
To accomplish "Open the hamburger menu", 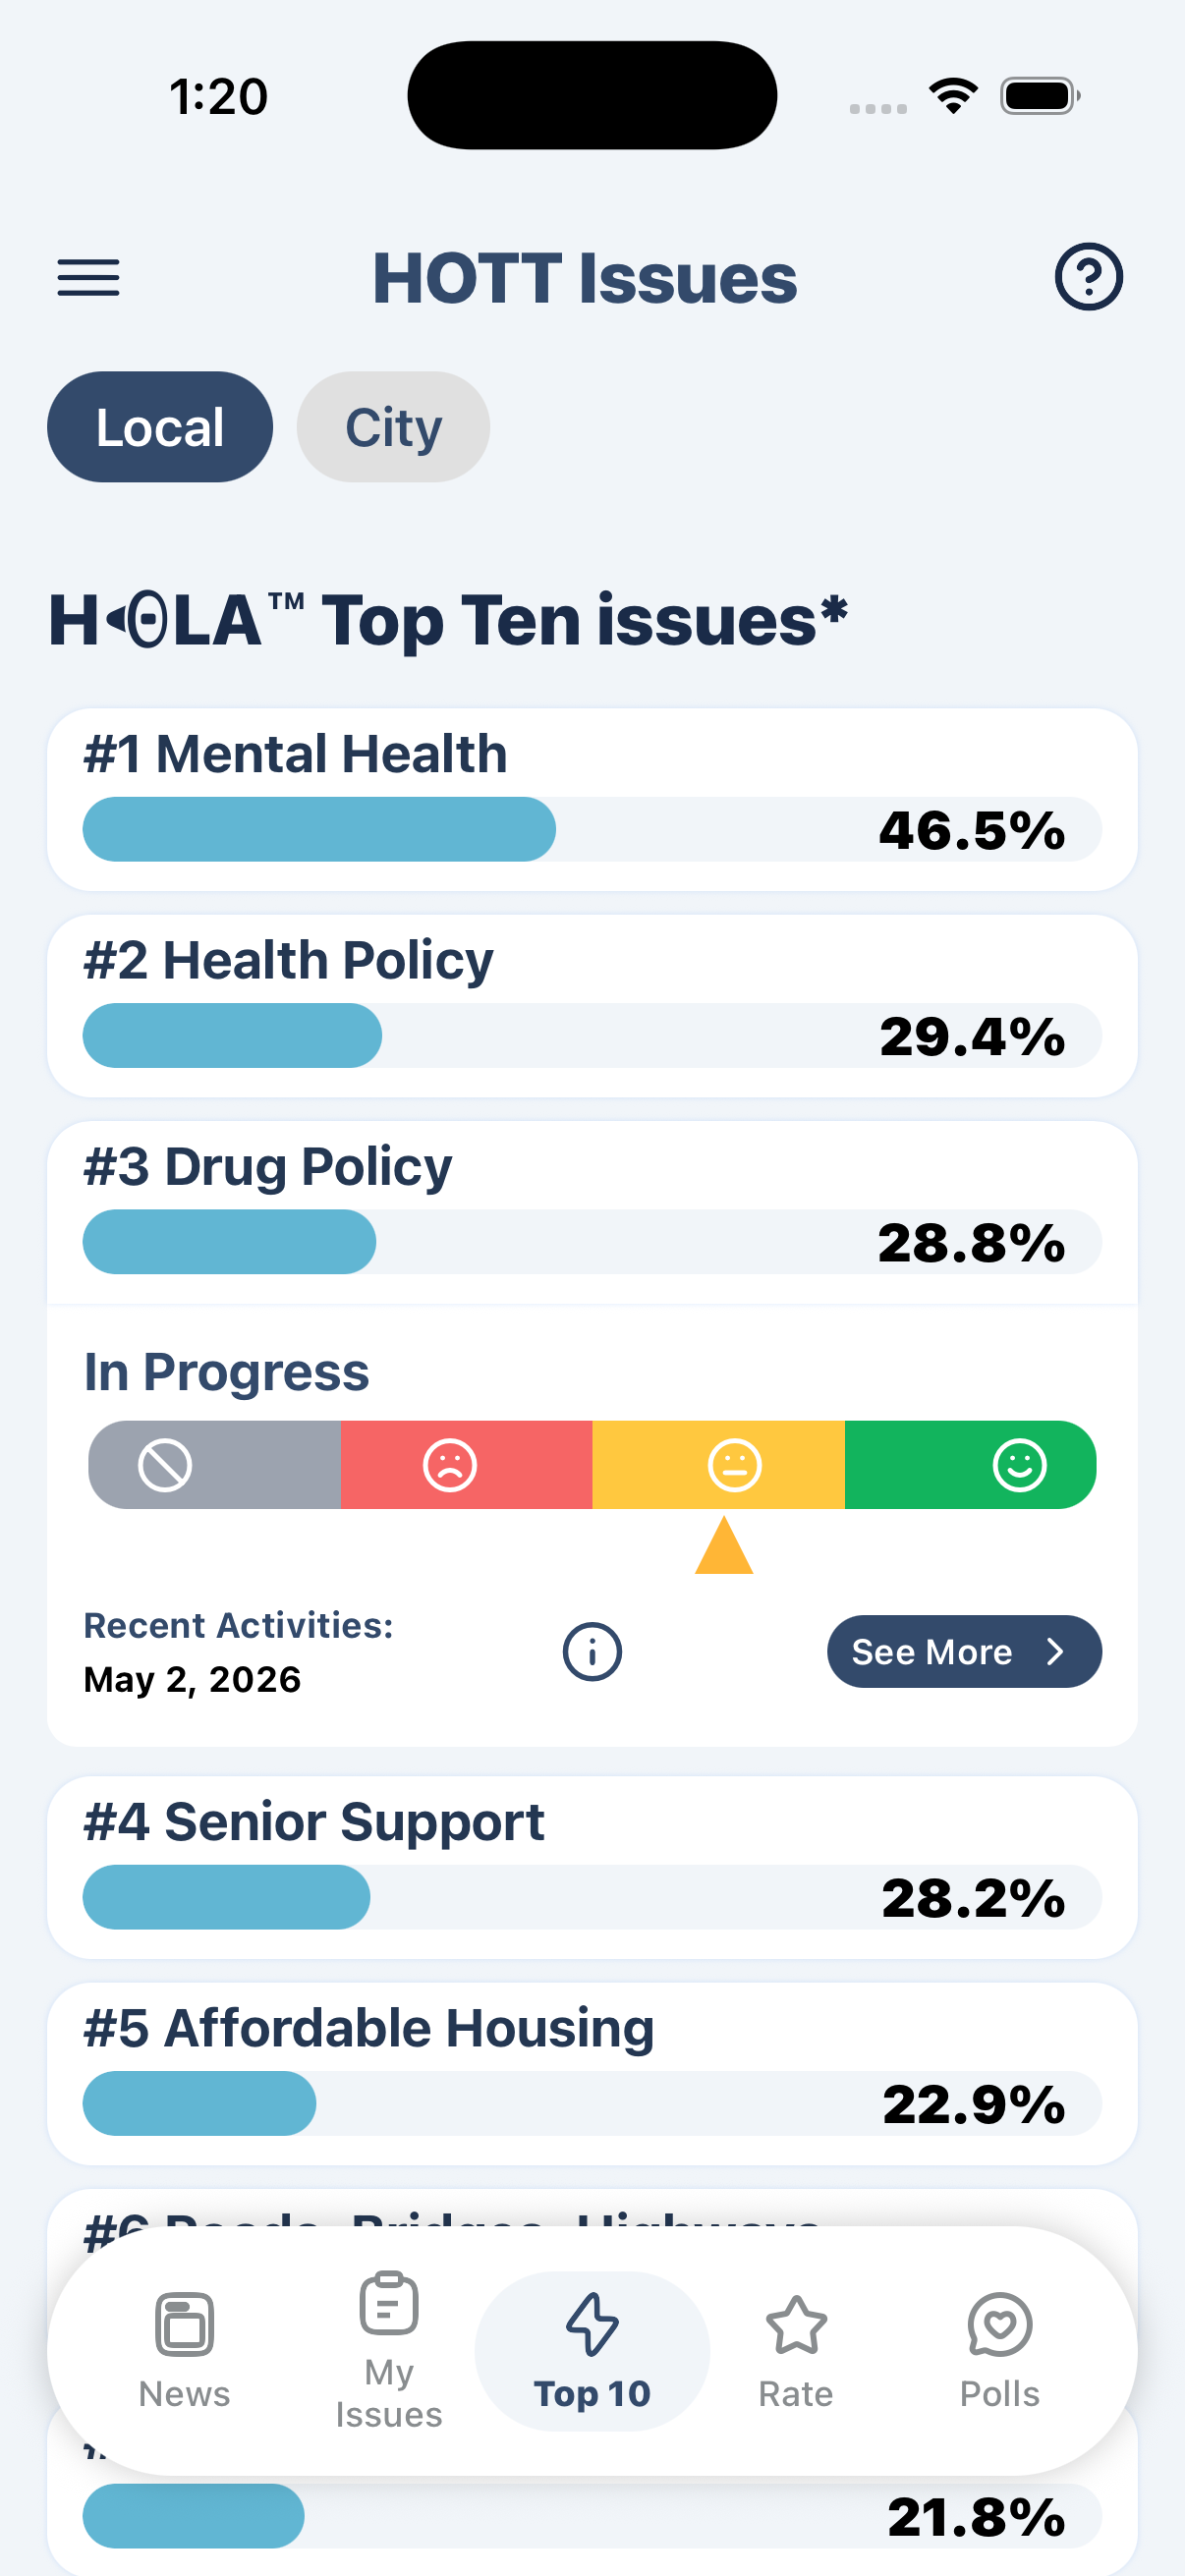I will pyautogui.click(x=88, y=277).
